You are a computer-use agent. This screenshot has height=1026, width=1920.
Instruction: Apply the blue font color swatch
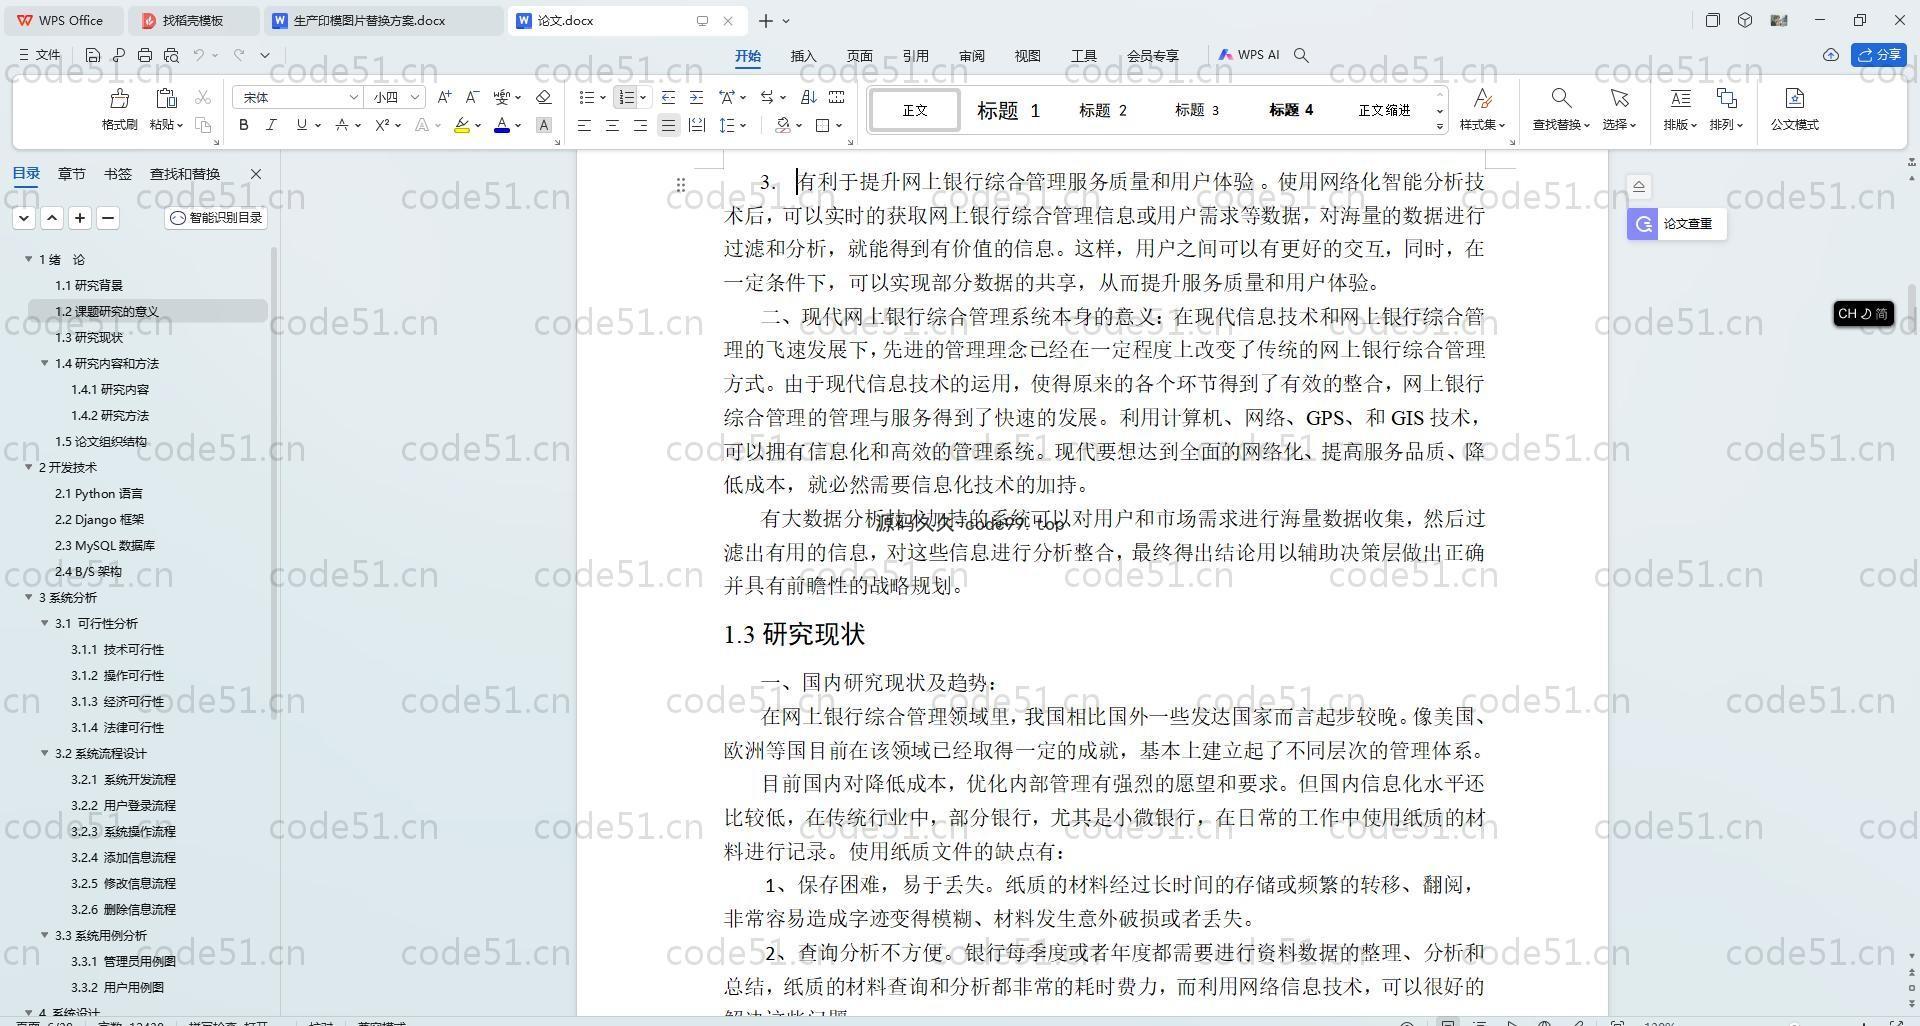(502, 125)
